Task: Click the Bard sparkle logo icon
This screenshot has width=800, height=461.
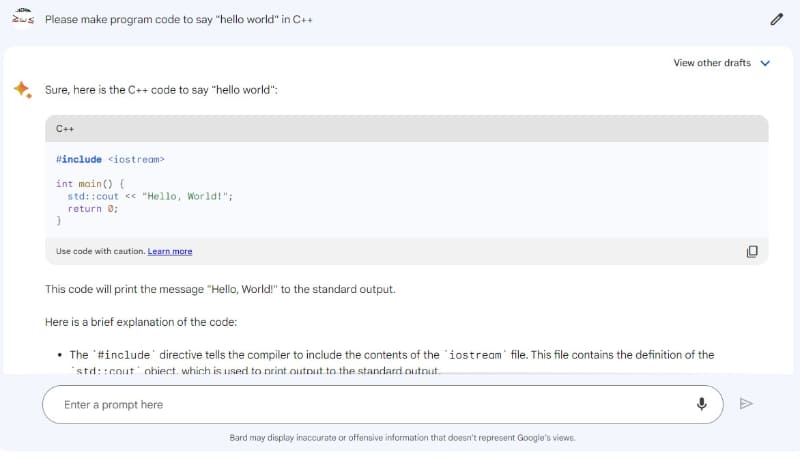Action: tap(22, 89)
